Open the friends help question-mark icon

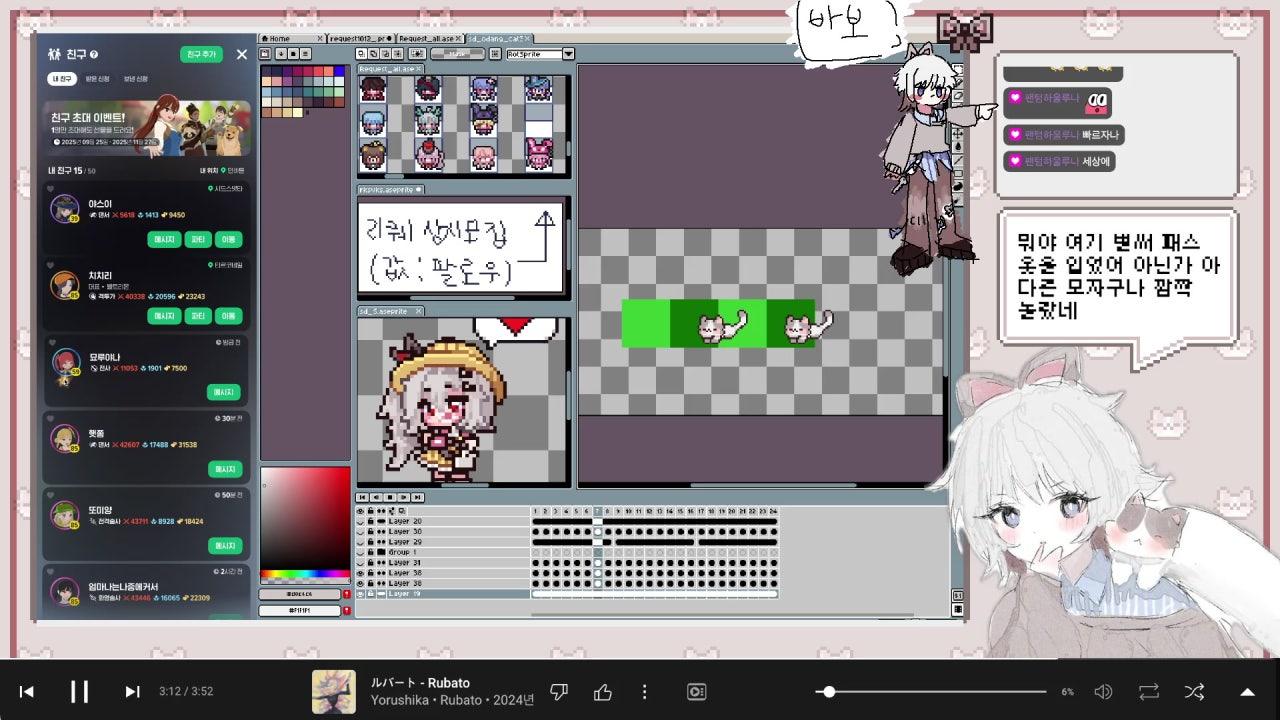[94, 54]
